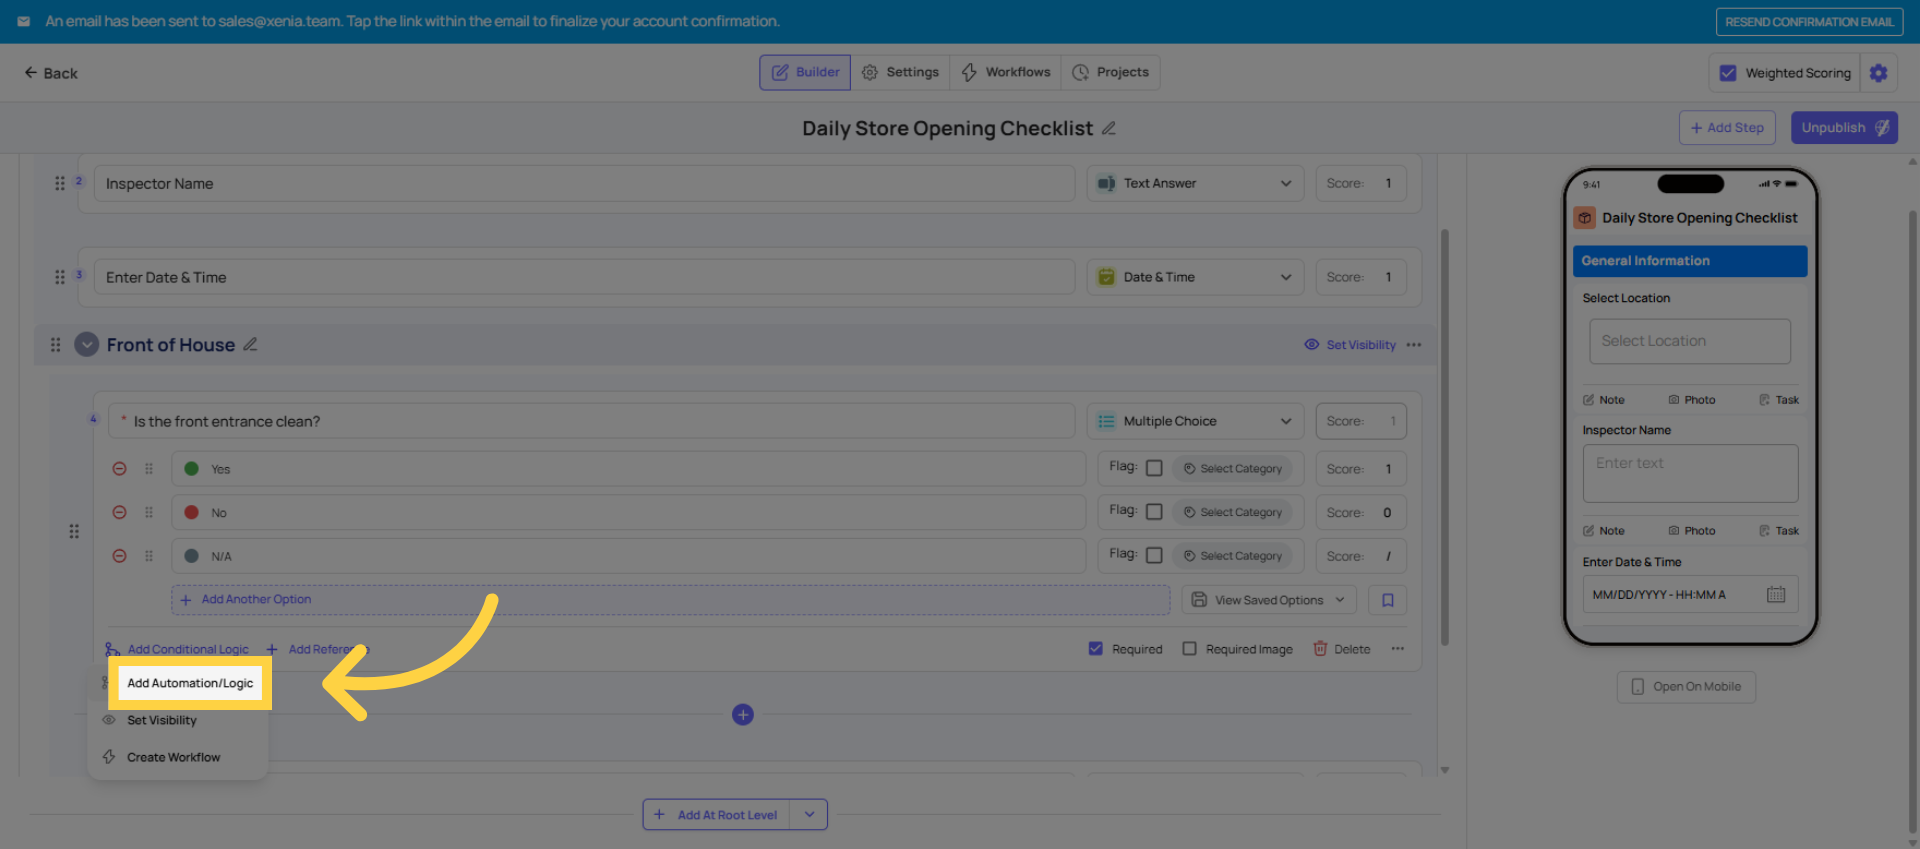Click the blue plus insert step button
Image resolution: width=1920 pixels, height=849 pixels.
click(x=743, y=715)
